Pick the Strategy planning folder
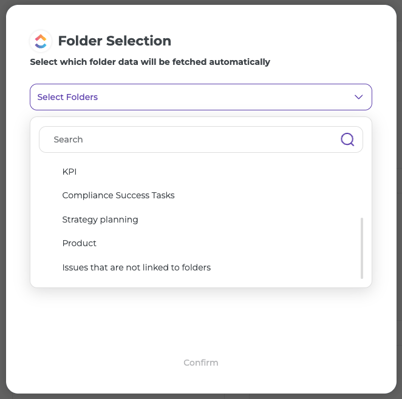The width and height of the screenshot is (402, 399). click(100, 220)
